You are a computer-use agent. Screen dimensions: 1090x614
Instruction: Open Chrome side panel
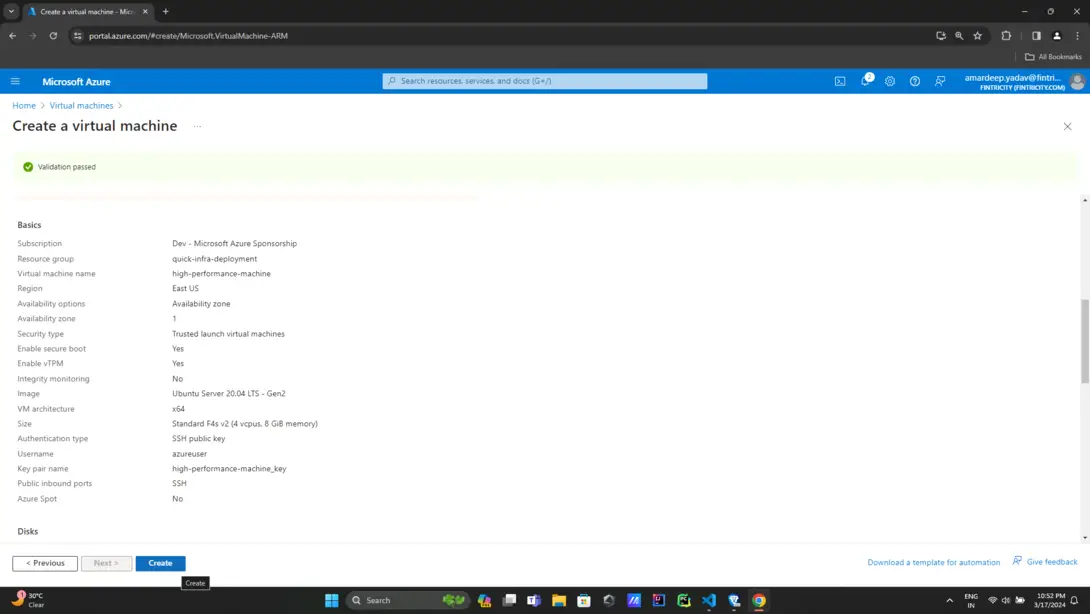1036,35
